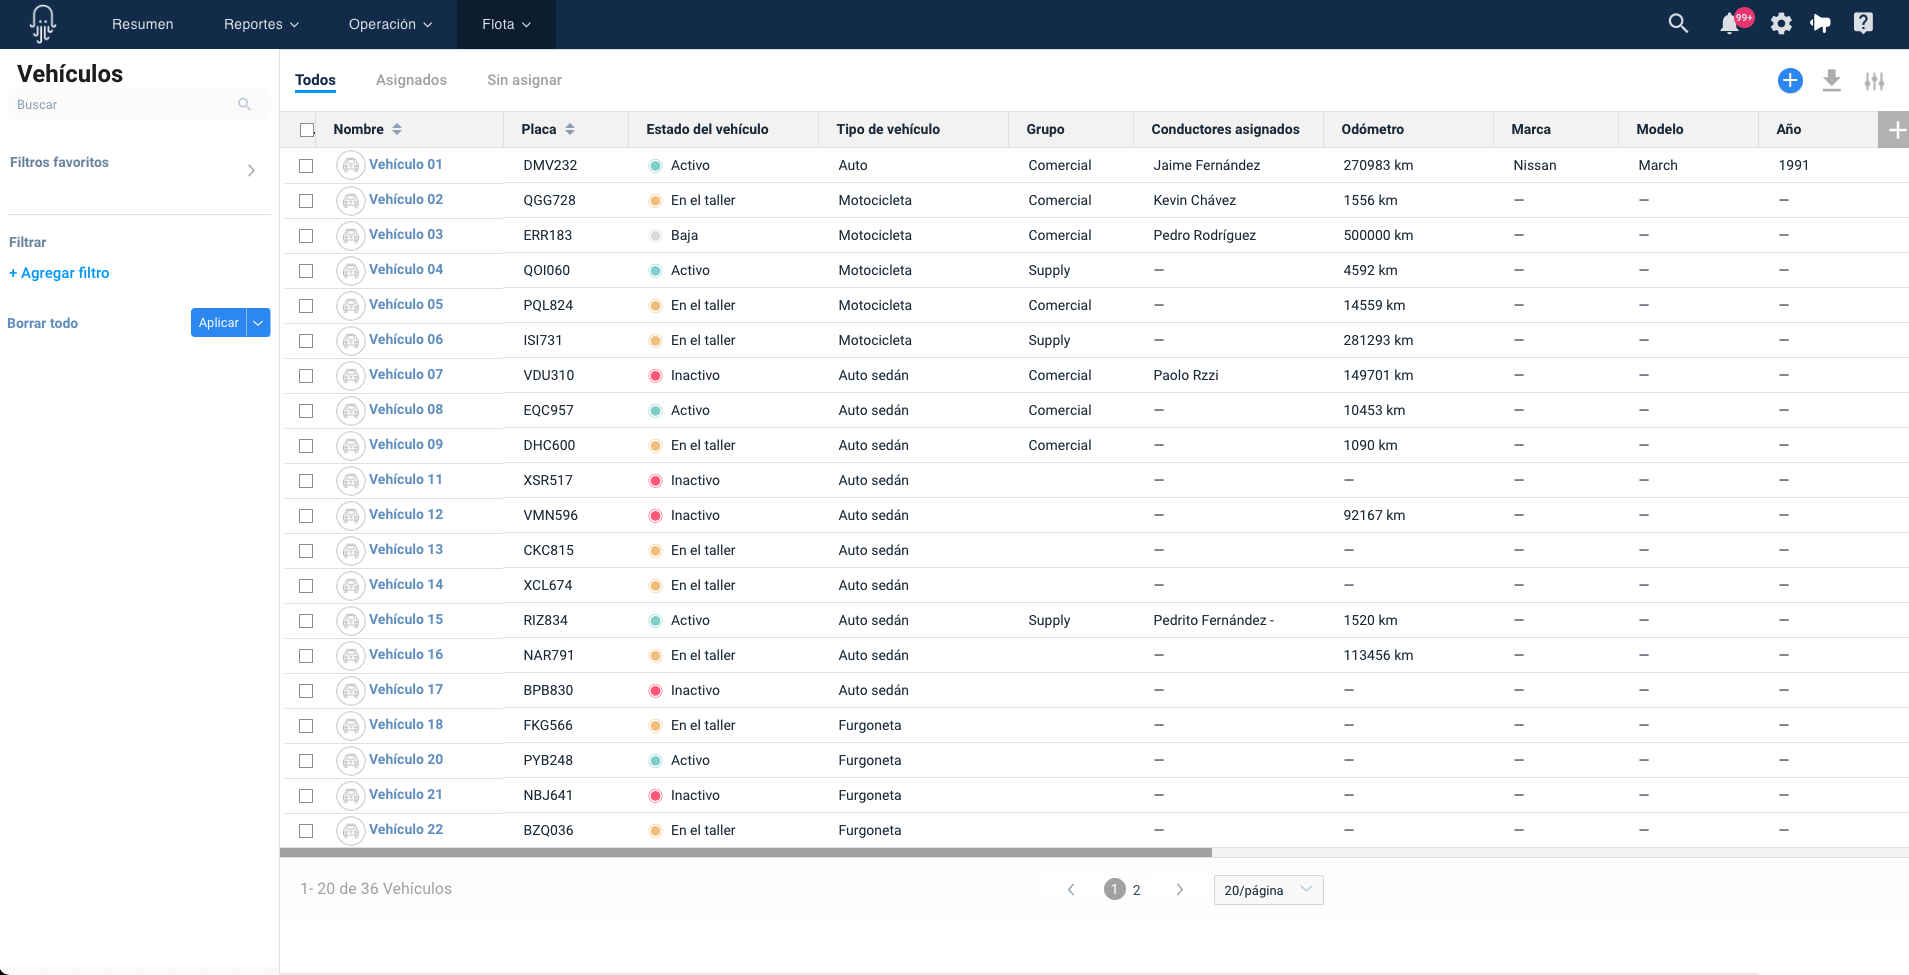Click the Vehículo 07 avatar icon
The width and height of the screenshot is (1909, 975).
pos(350,375)
